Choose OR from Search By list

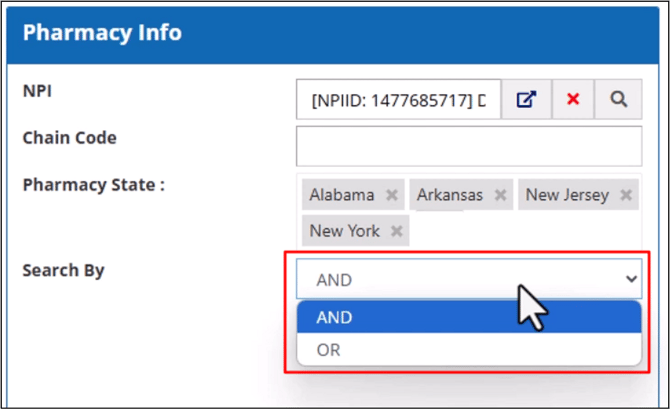coord(469,350)
